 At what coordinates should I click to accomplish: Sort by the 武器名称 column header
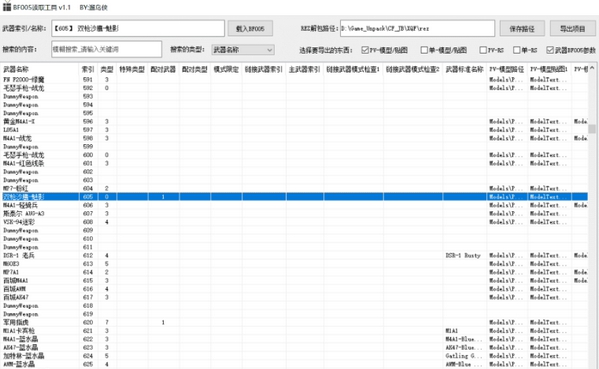point(40,69)
